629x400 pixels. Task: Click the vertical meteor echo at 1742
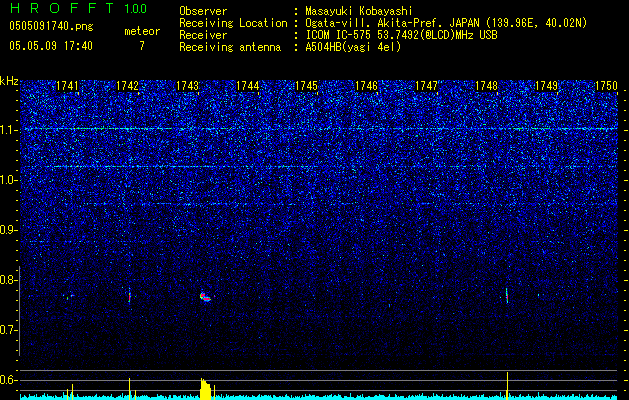click(x=129, y=295)
